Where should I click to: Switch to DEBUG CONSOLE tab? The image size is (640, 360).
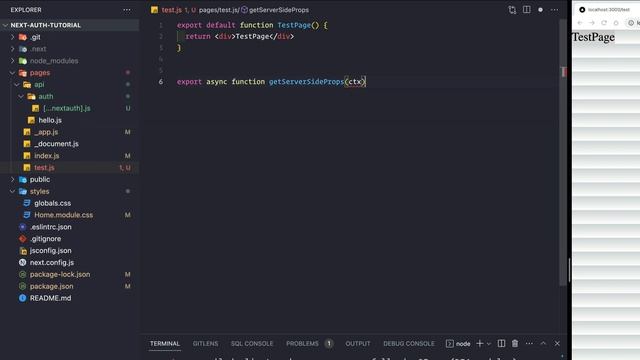pyautogui.click(x=409, y=344)
